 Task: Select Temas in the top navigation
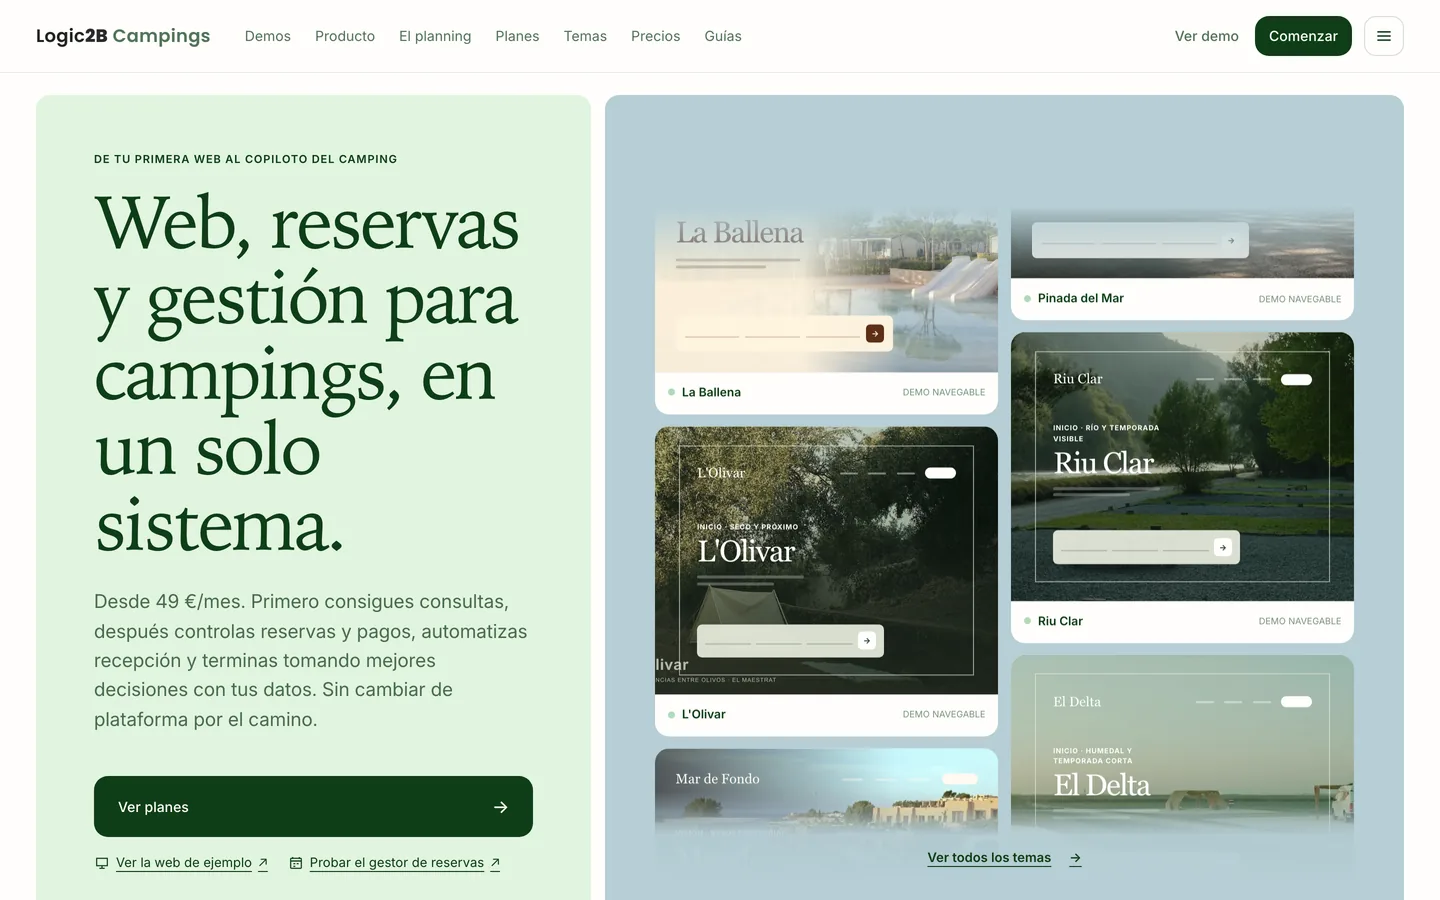(585, 36)
